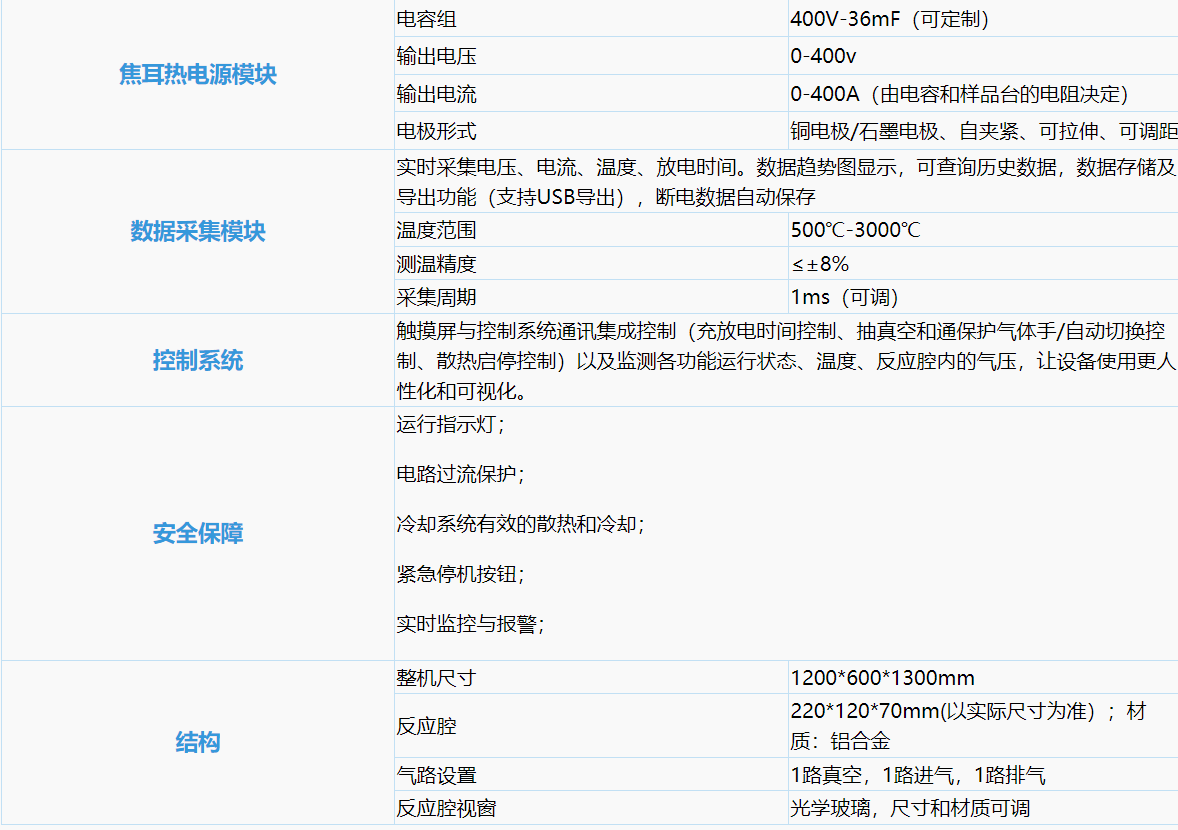Select the 0-400v output voltage value

(x=823, y=57)
